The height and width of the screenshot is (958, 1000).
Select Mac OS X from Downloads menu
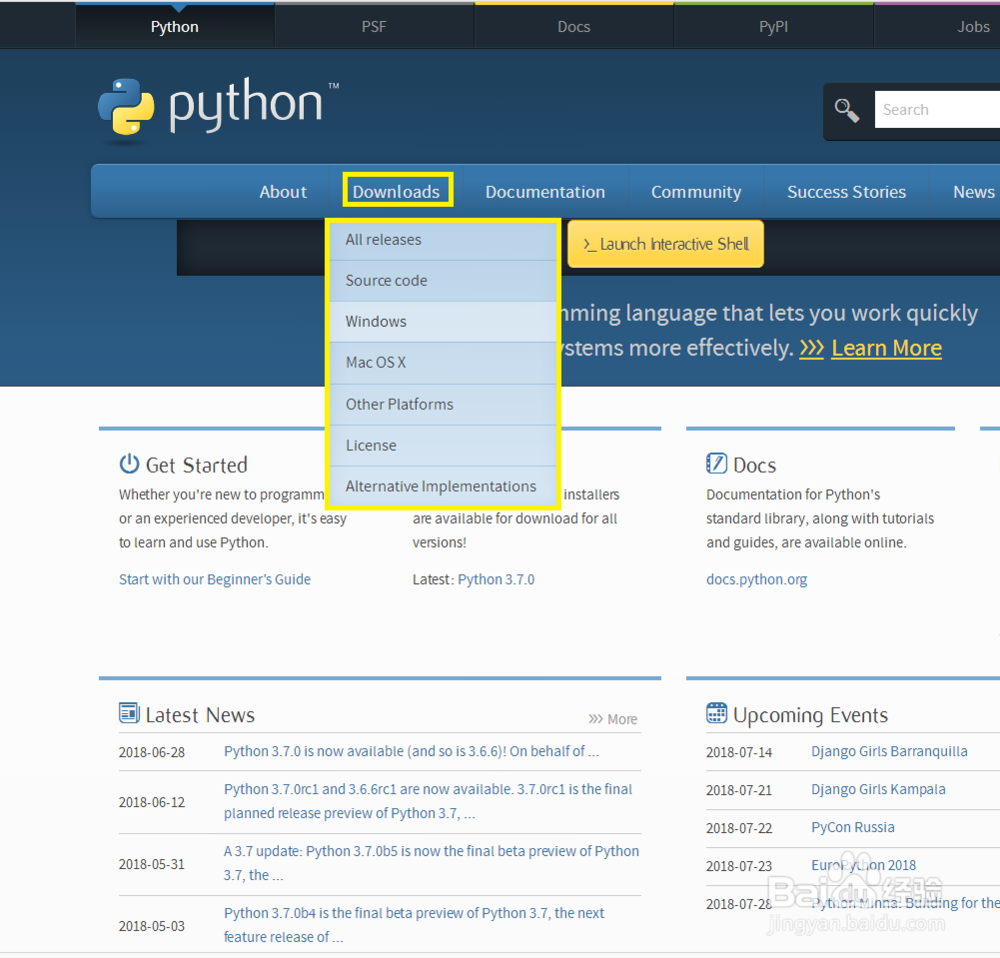(443, 362)
